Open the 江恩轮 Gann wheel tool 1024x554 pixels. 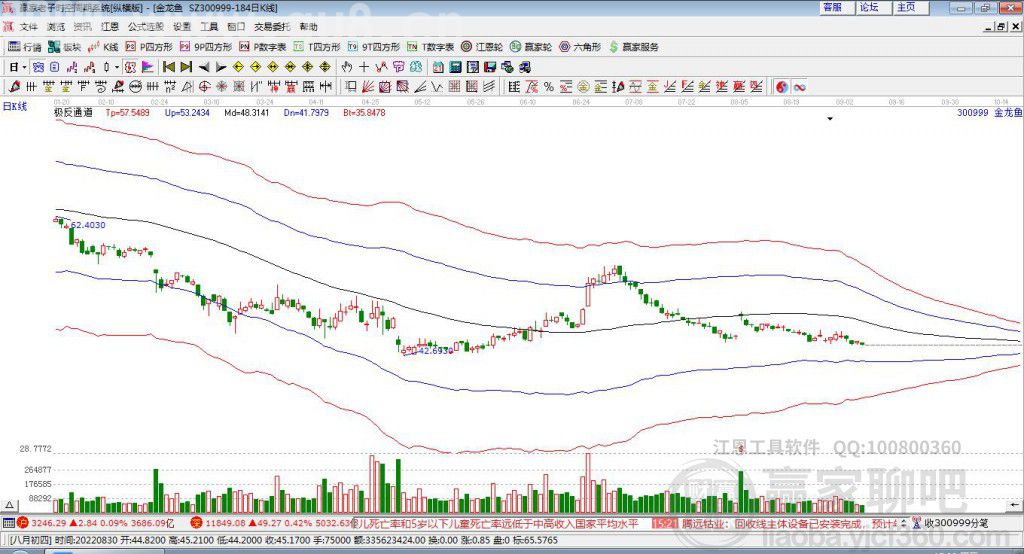point(482,47)
